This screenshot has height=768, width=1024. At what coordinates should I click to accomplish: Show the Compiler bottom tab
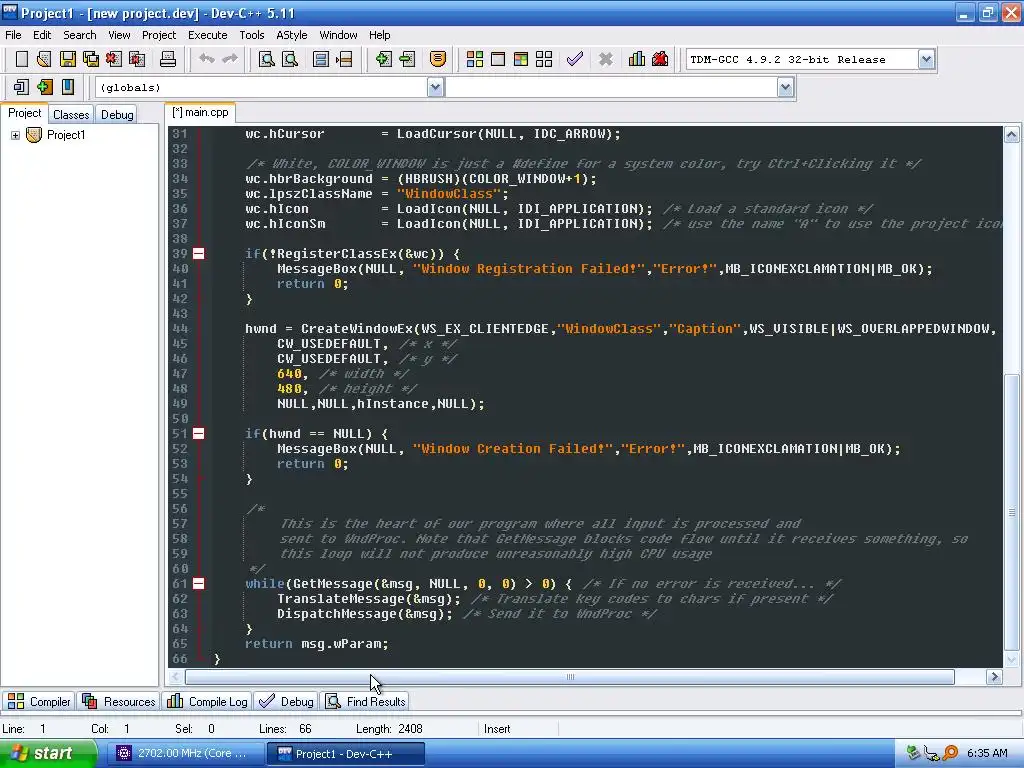tap(39, 701)
